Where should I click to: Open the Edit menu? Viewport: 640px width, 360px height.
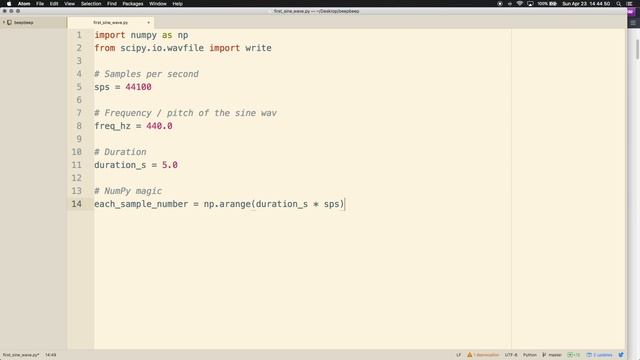click(54, 4)
